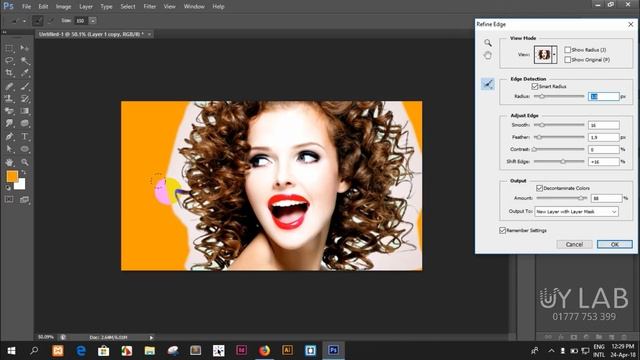Uncheck the Smart Radius checkbox

coord(535,87)
